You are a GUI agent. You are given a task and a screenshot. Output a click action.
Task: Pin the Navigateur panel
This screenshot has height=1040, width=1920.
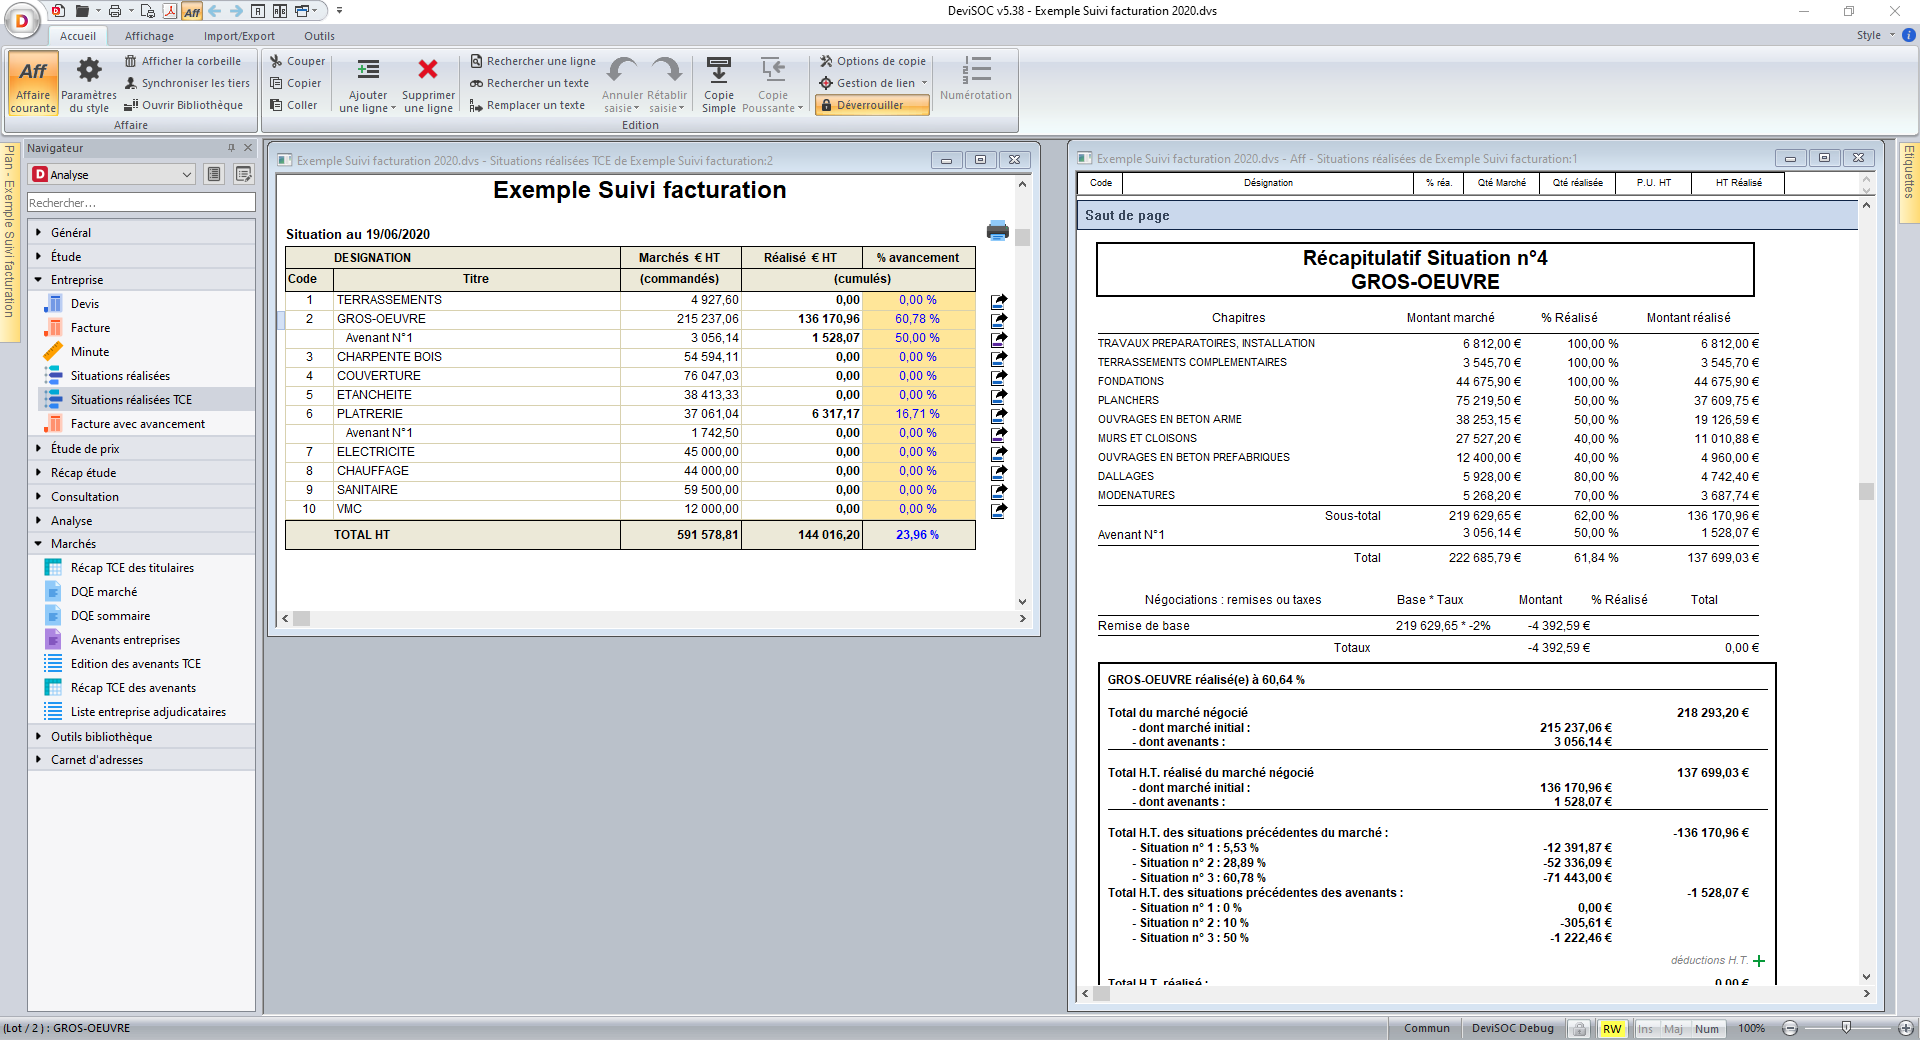point(231,148)
